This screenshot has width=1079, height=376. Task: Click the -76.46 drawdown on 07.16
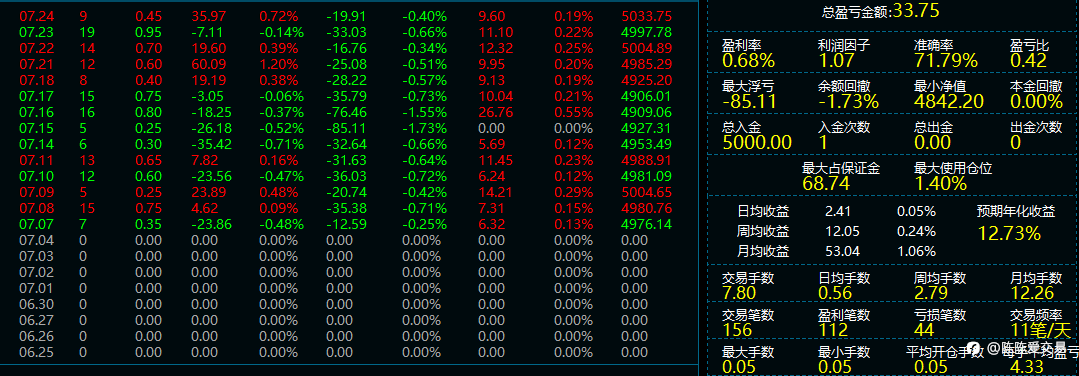click(x=347, y=112)
